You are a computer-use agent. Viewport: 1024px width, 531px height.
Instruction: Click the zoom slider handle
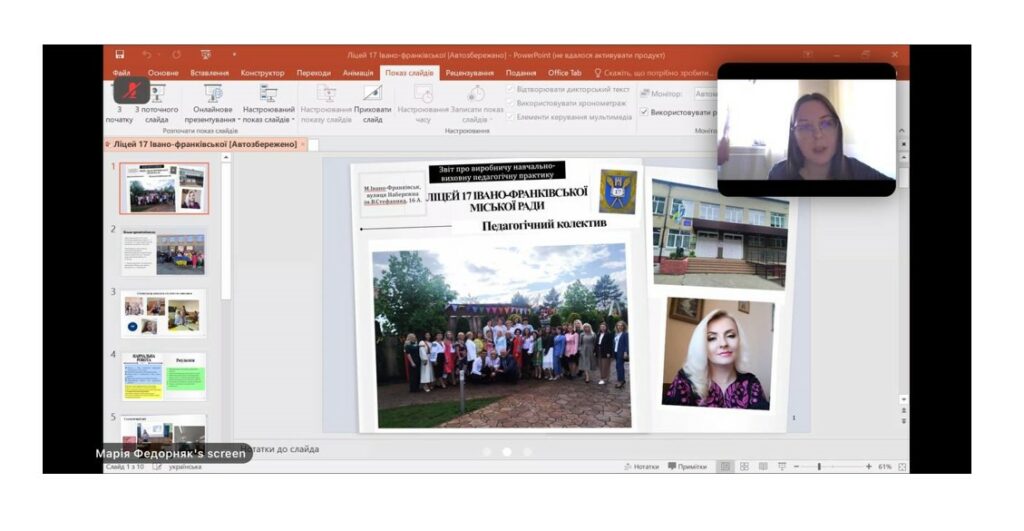click(x=819, y=466)
